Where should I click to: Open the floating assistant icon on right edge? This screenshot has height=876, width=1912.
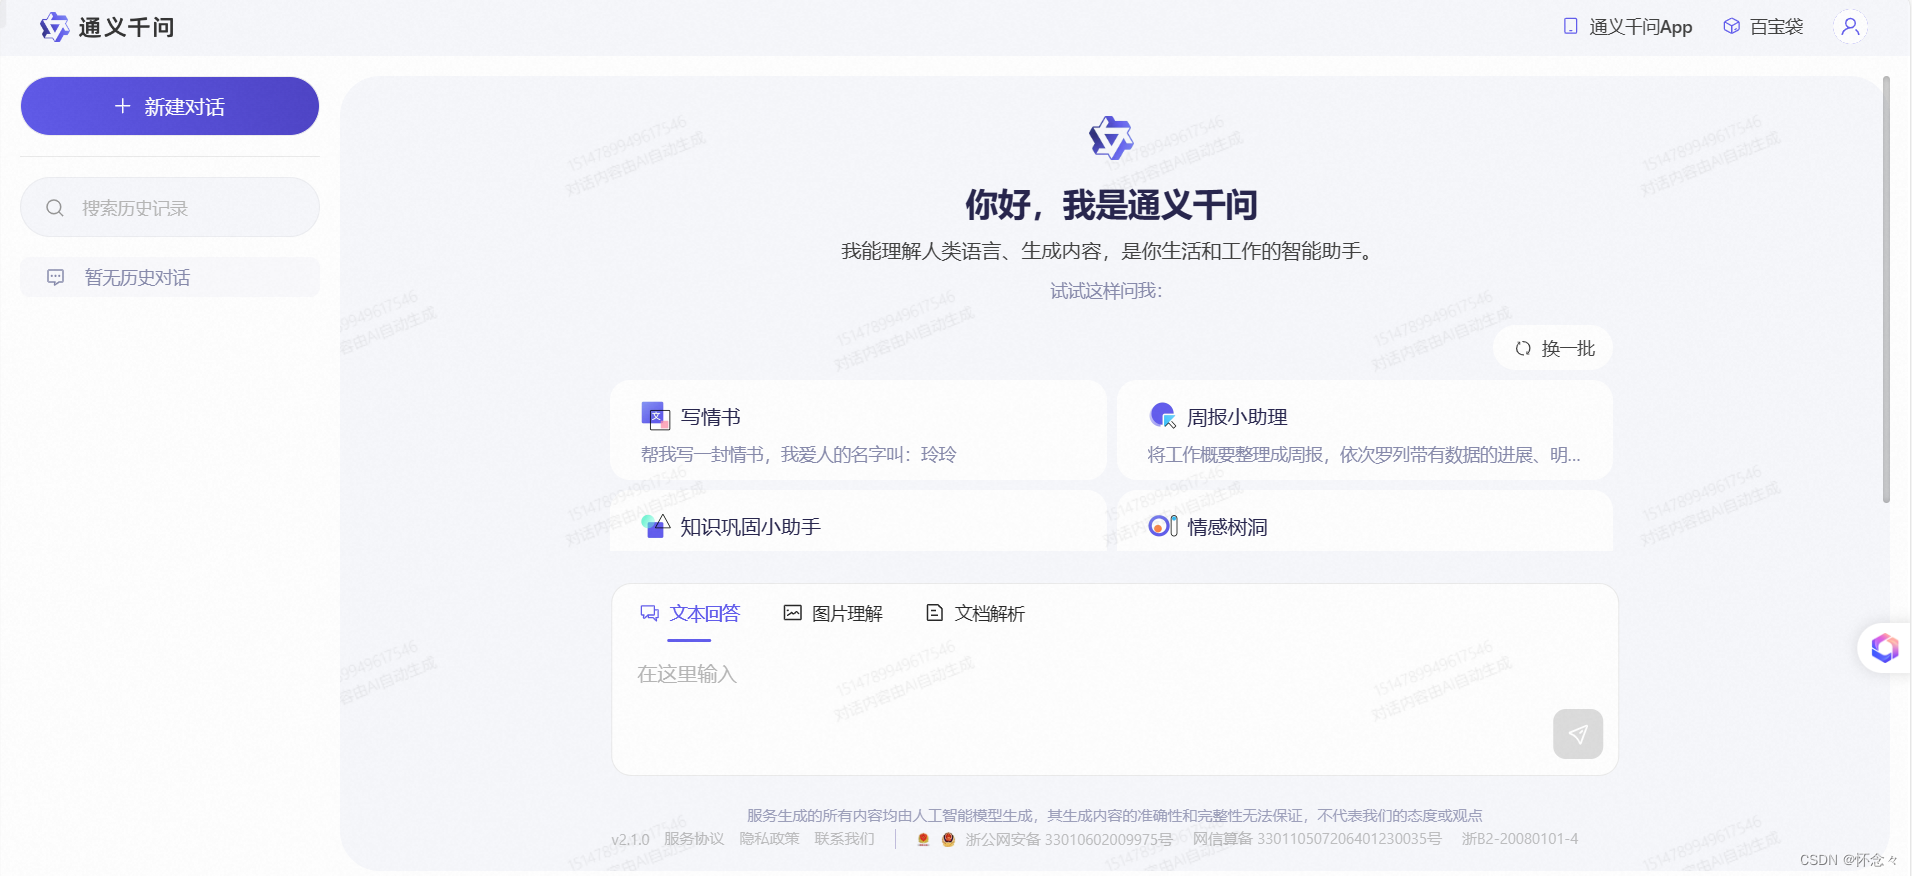pyautogui.click(x=1885, y=648)
